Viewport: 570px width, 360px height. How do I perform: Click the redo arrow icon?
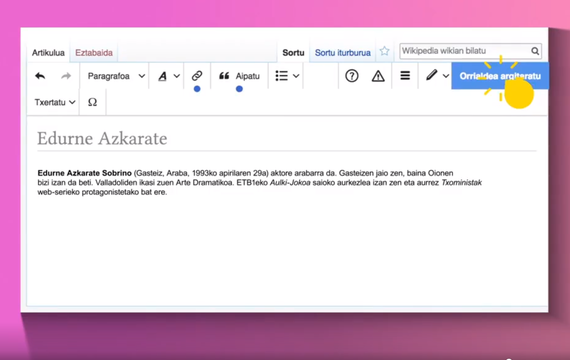tap(66, 76)
